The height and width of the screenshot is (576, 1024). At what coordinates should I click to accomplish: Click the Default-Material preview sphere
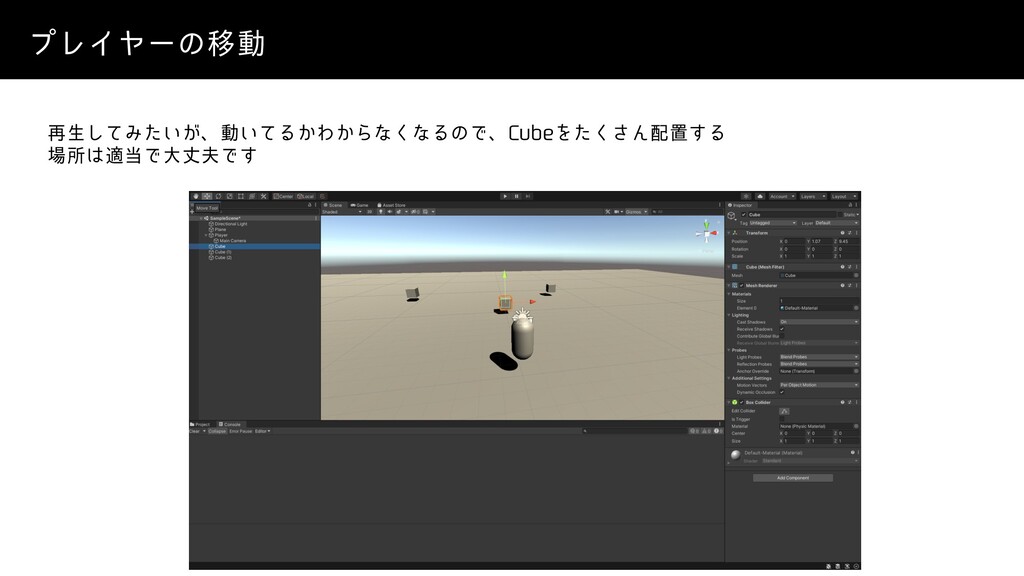(x=736, y=455)
